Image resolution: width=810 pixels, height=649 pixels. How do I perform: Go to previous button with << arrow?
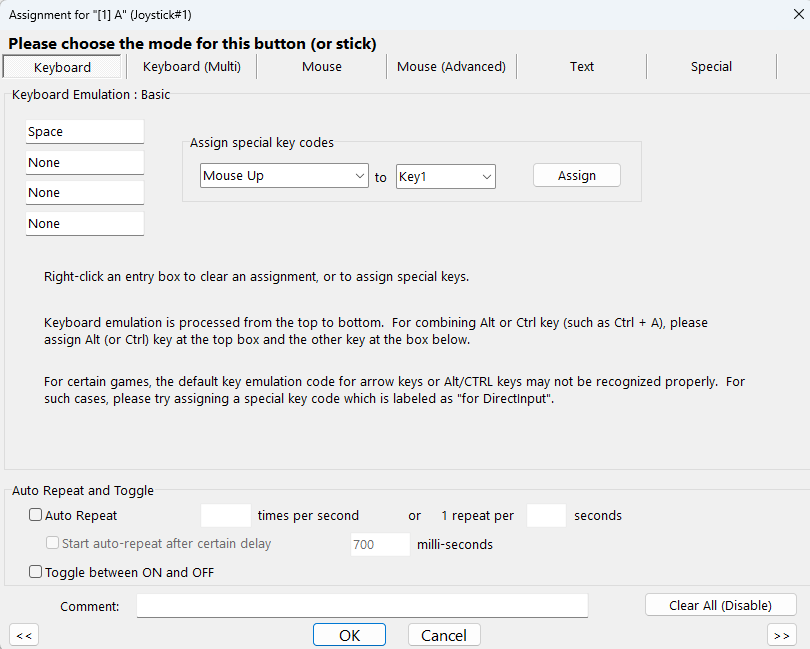(x=24, y=635)
